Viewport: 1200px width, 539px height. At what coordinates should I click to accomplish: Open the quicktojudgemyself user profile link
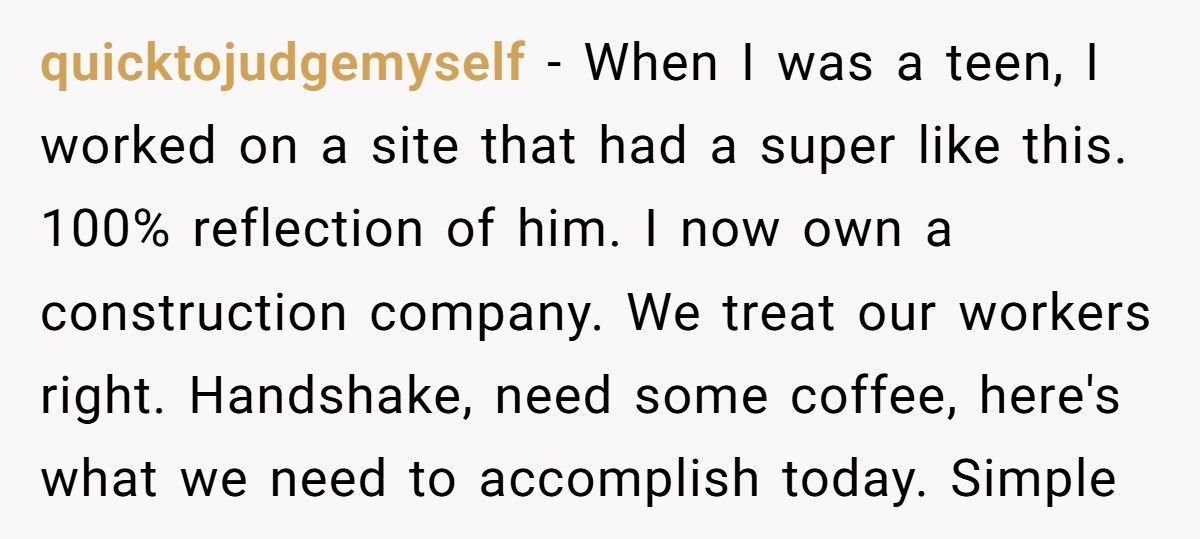pyautogui.click(x=282, y=65)
